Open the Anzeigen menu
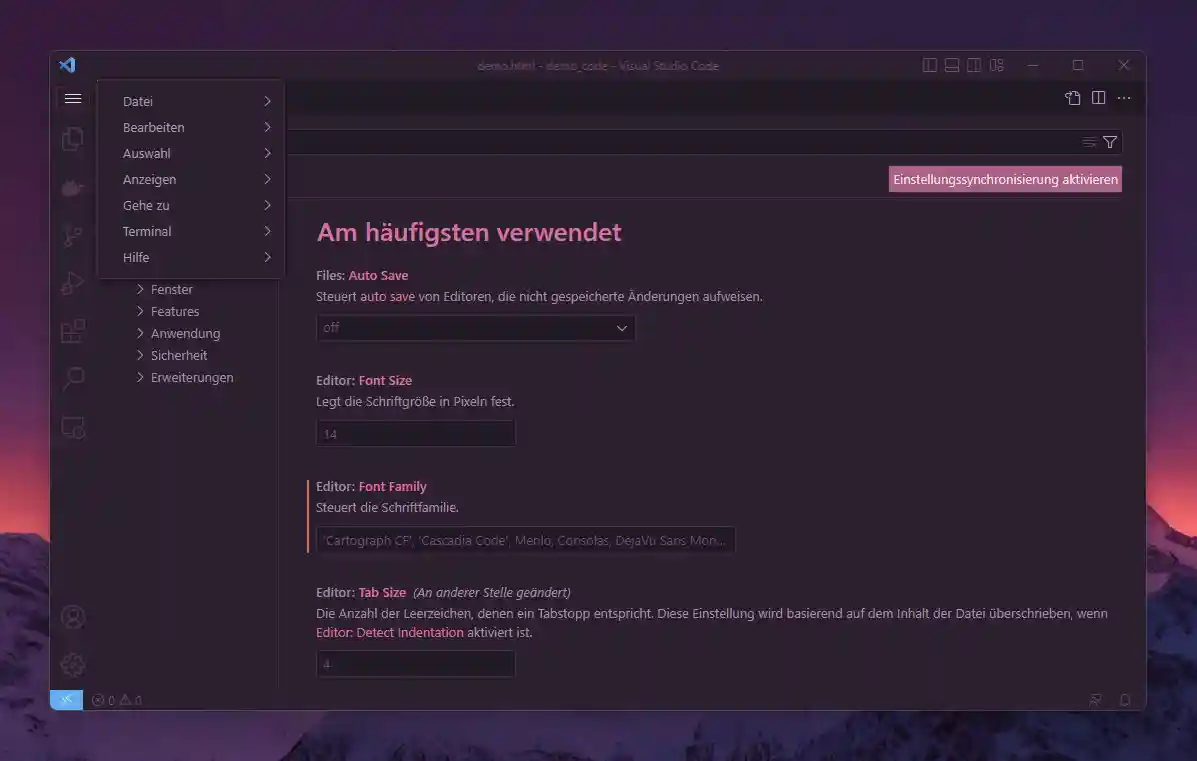This screenshot has height=761, width=1197. tap(191, 179)
